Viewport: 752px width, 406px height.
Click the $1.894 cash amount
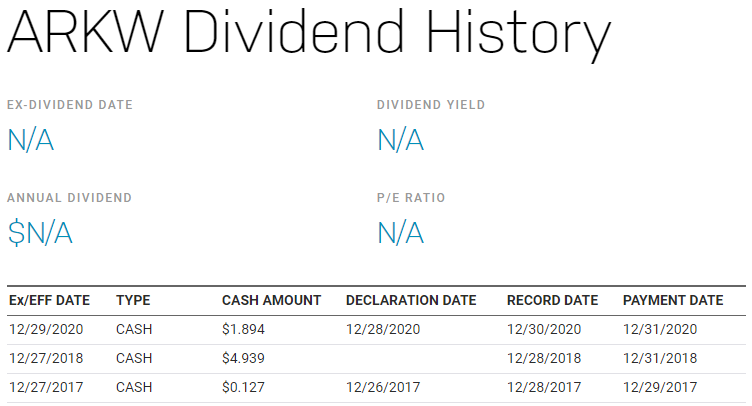[x=243, y=329]
